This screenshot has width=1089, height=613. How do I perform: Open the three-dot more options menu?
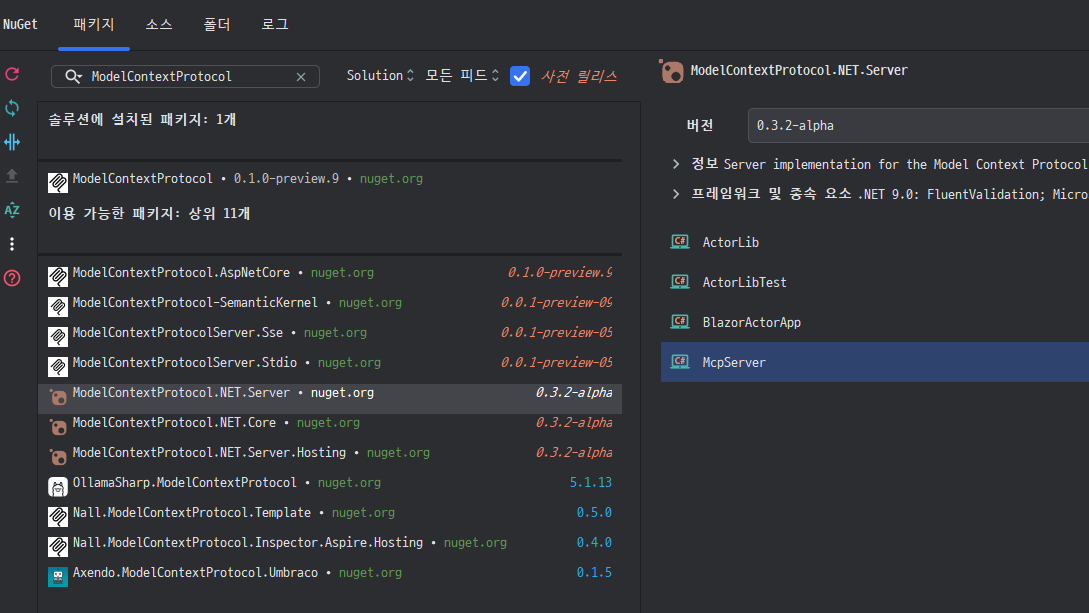coord(12,244)
